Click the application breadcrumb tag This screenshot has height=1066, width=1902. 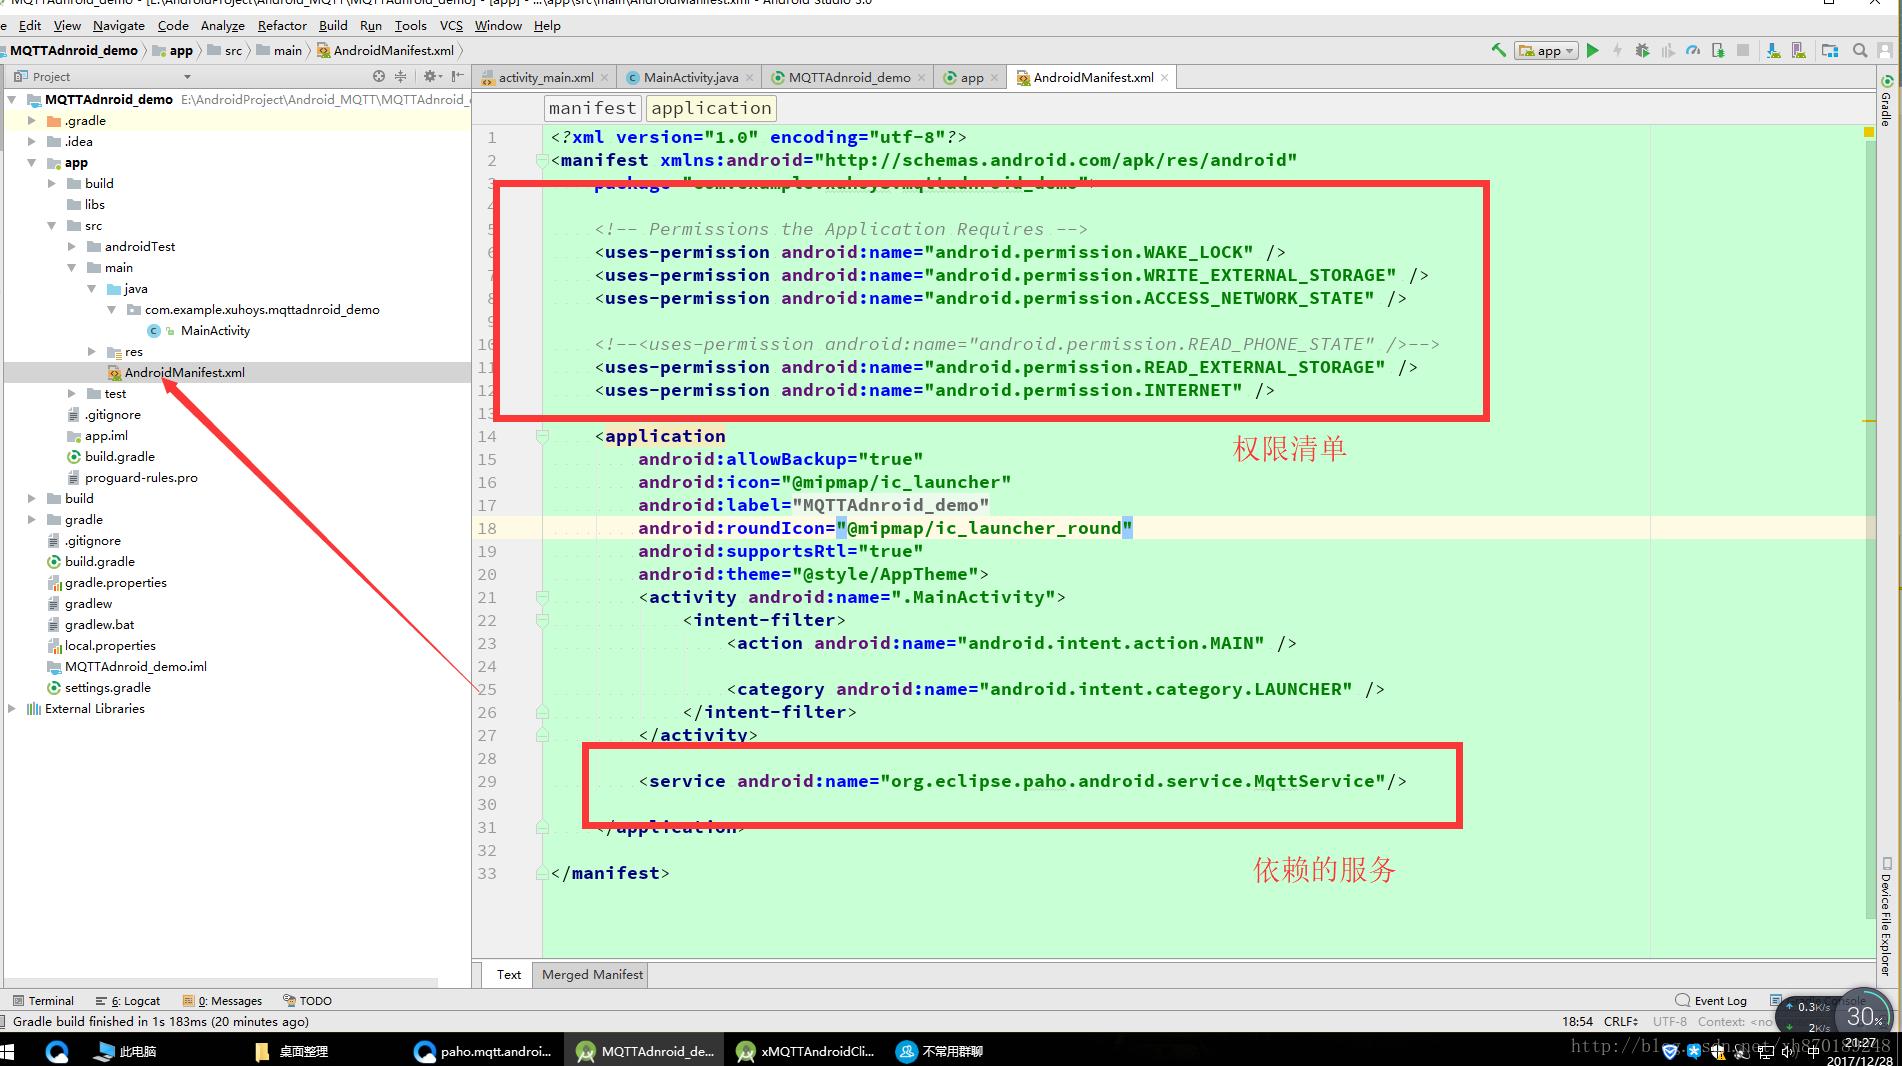pos(710,108)
